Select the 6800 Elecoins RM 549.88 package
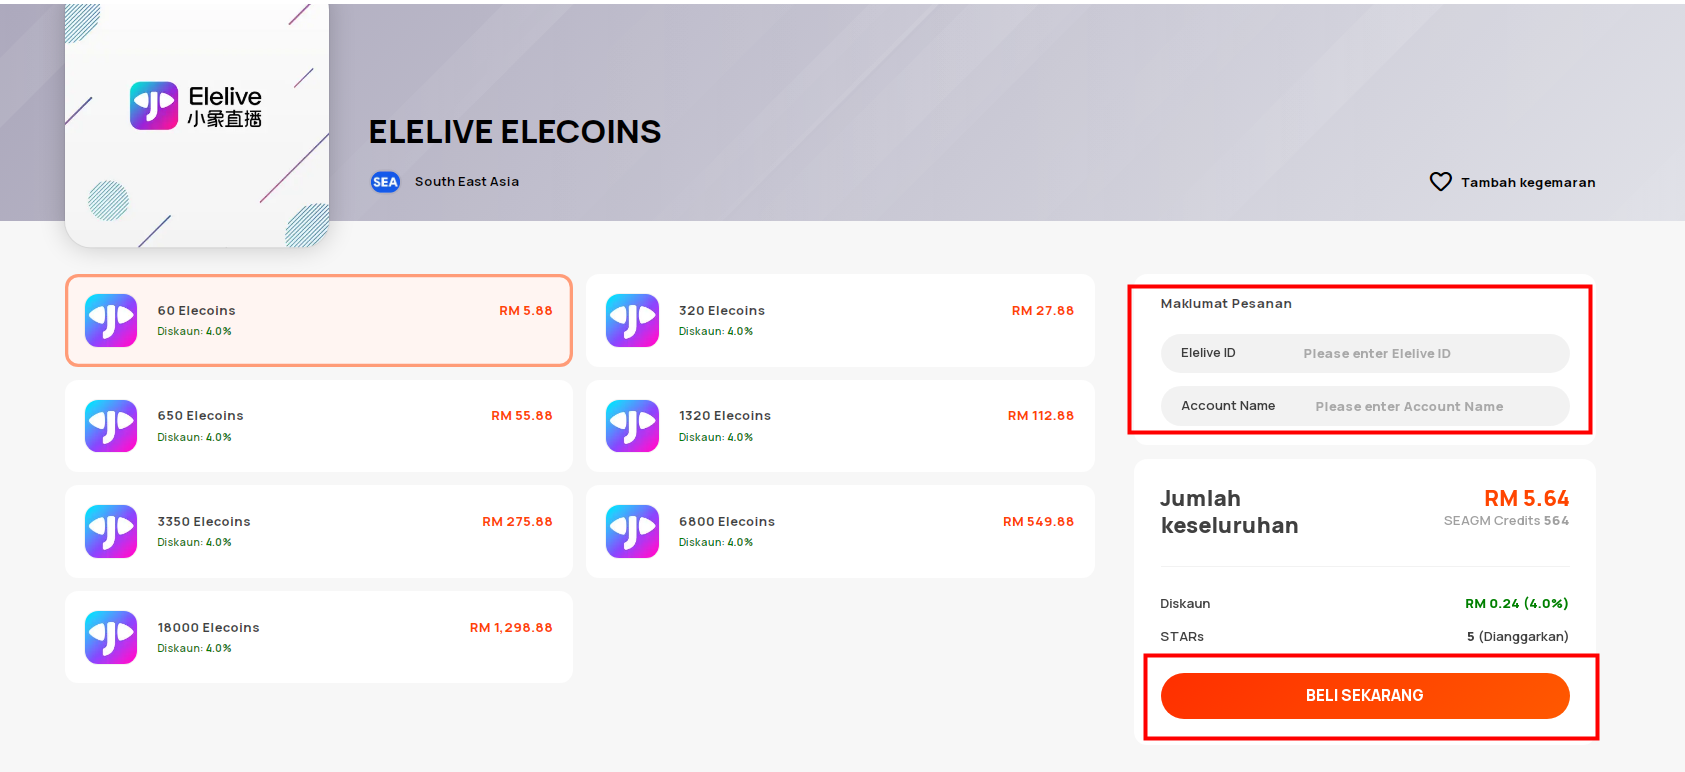1685x772 pixels. coord(840,531)
